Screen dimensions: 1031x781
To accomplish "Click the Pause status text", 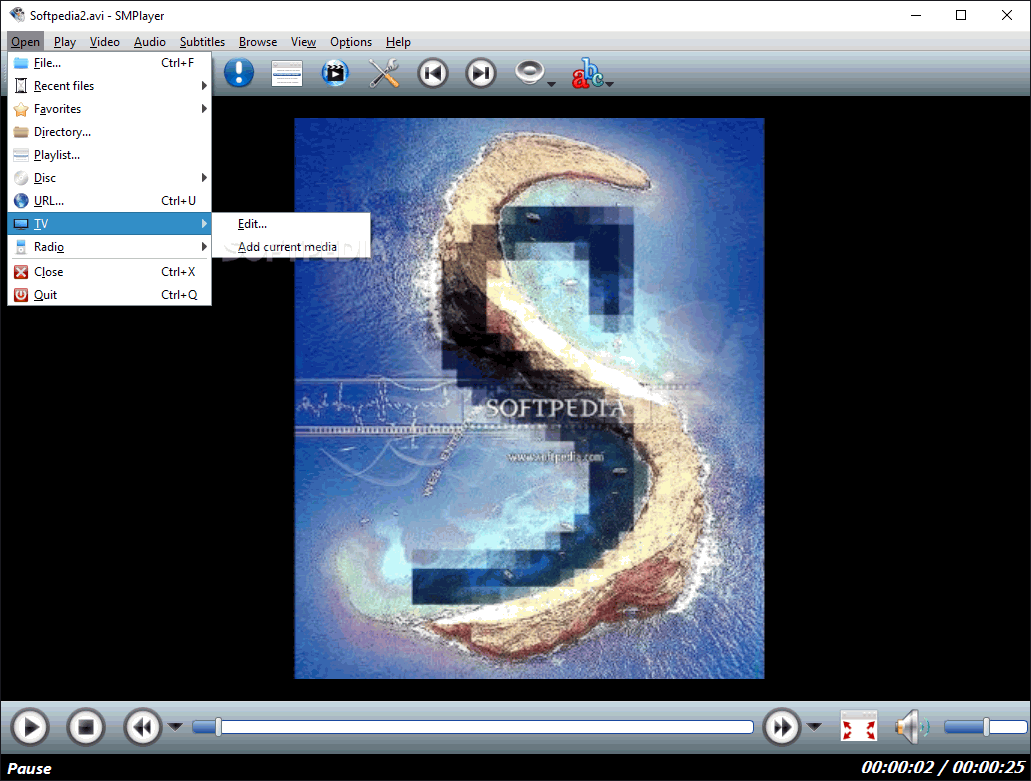I will tap(29, 769).
